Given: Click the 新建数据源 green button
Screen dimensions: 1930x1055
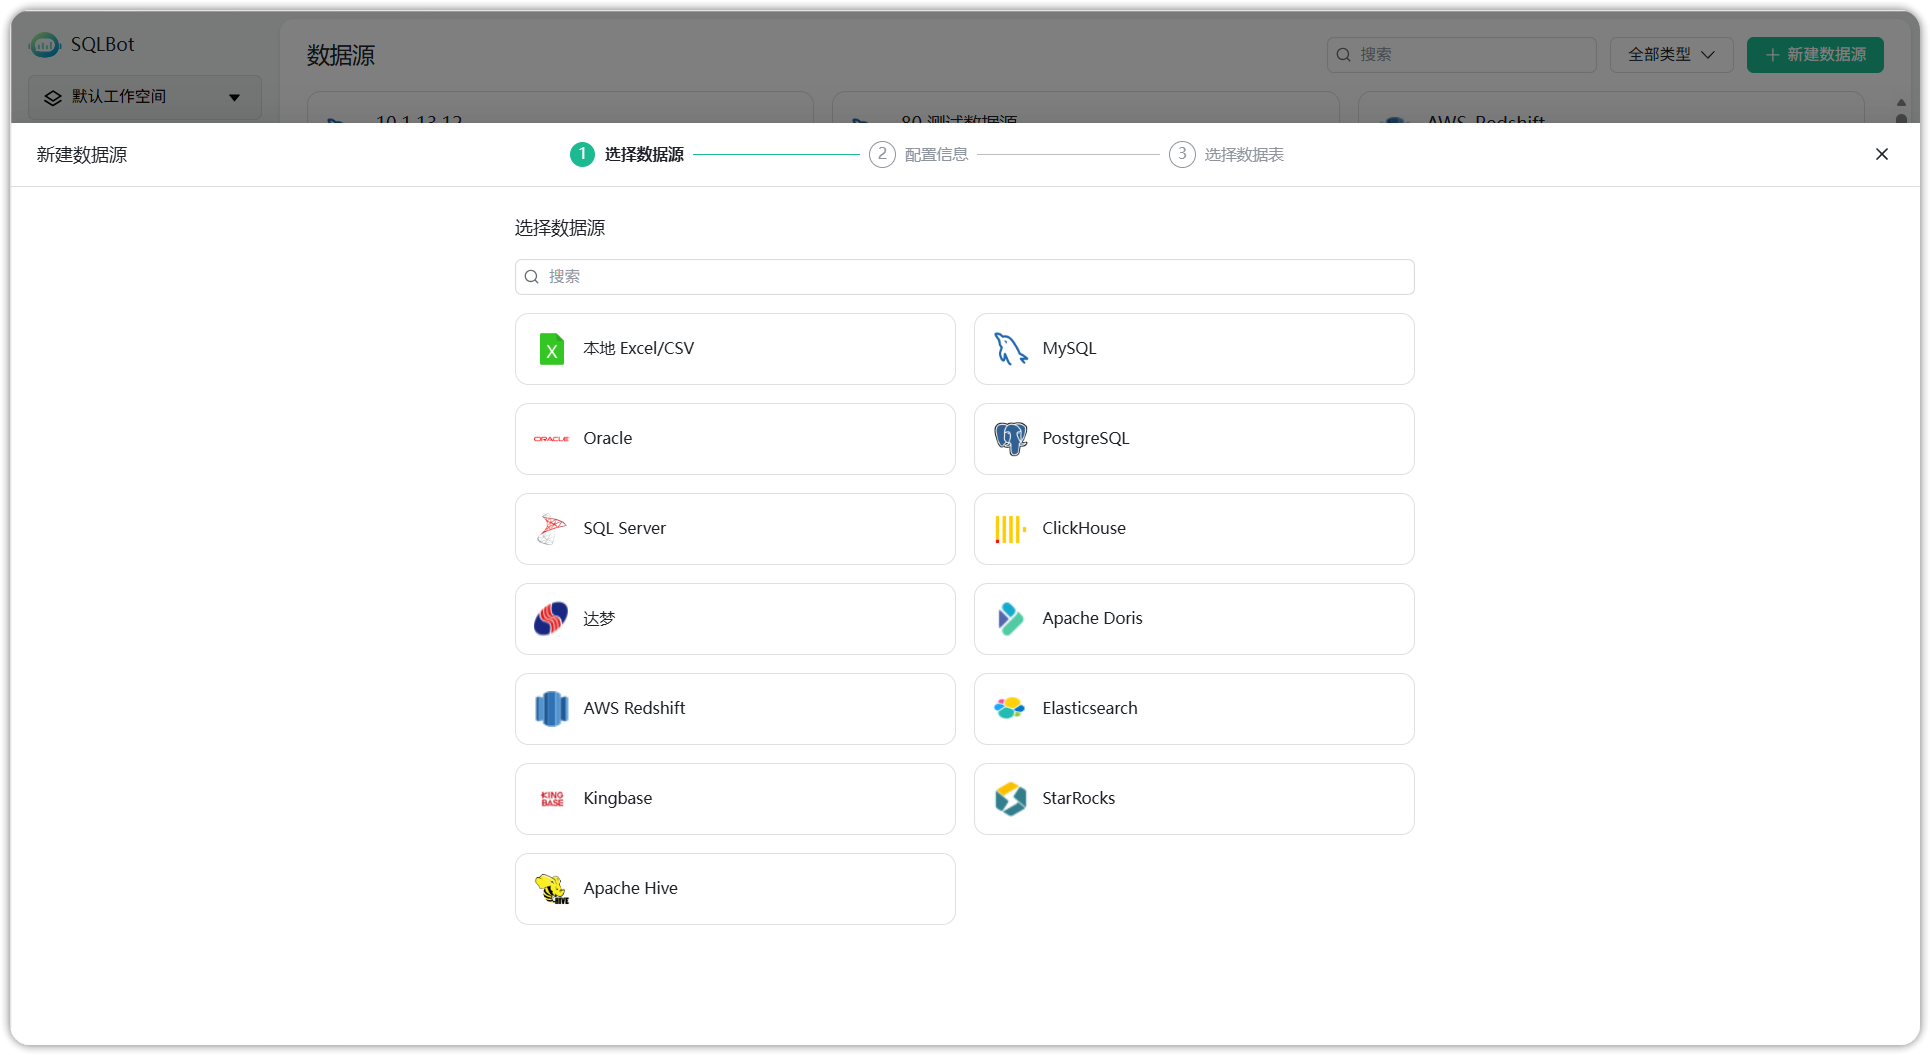Looking at the screenshot, I should coord(1815,55).
